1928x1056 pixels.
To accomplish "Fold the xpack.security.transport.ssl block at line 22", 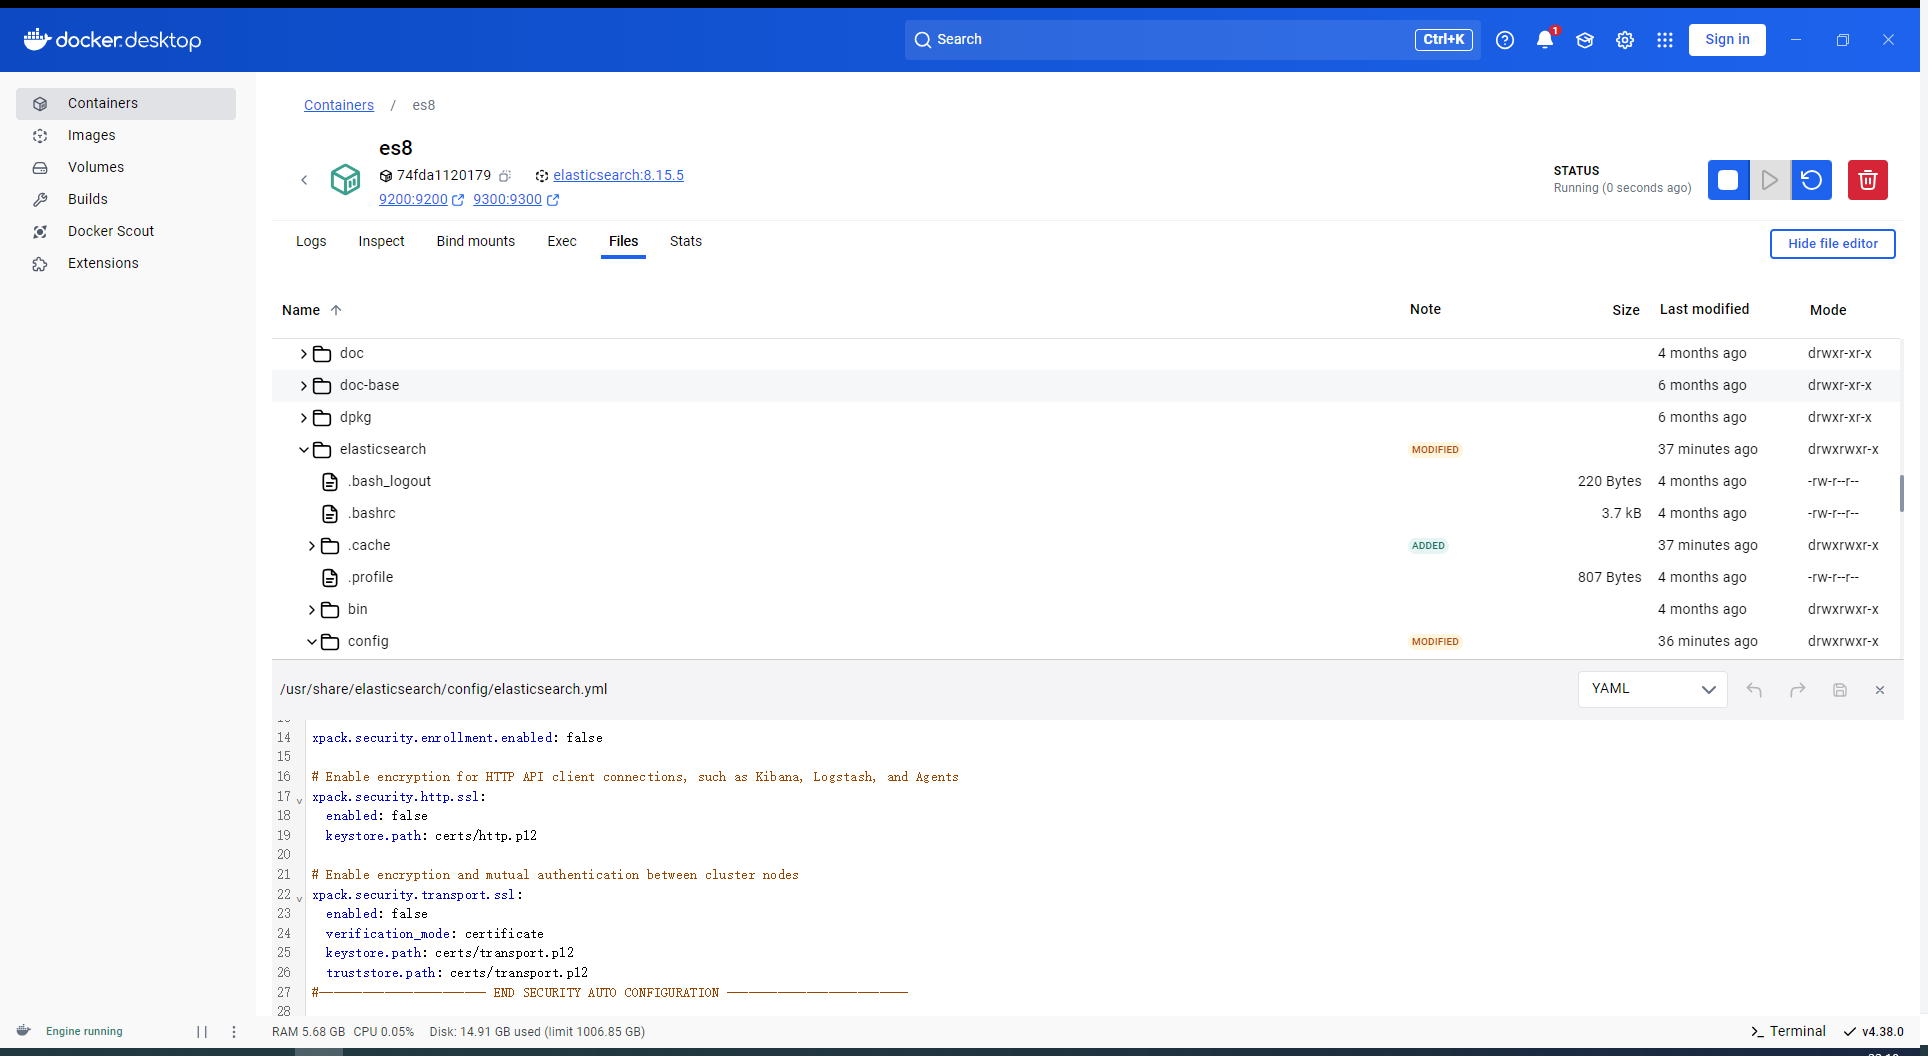I will pos(299,898).
